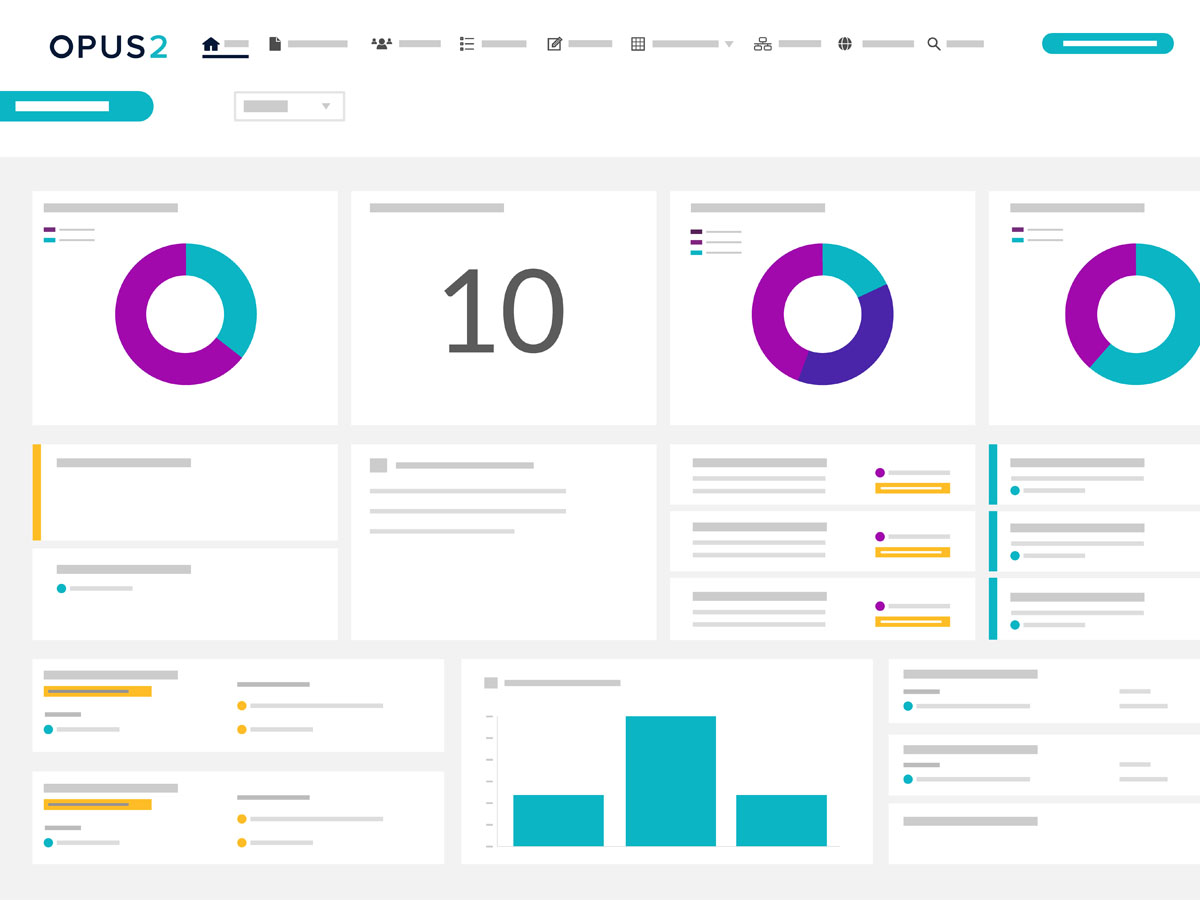
Task: Select the Sitemap hierarchy icon
Action: click(x=763, y=43)
